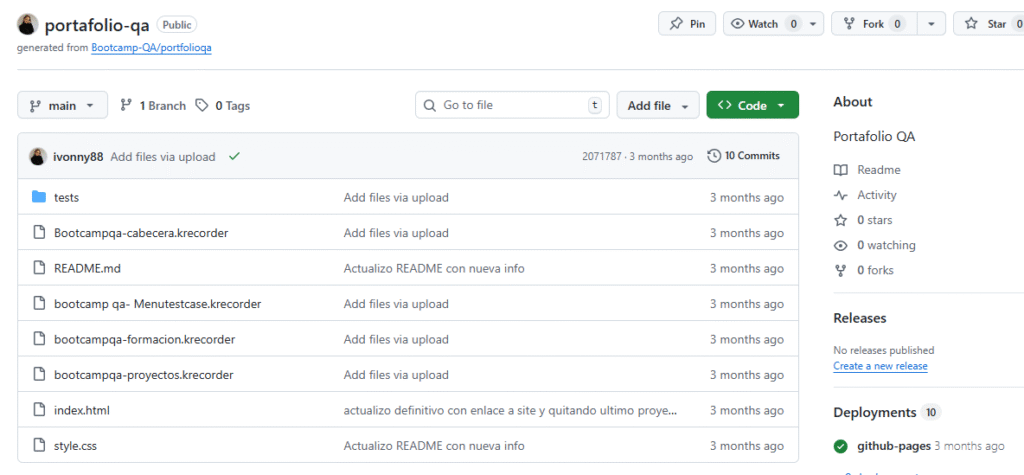Open the tests row commit message
Screen dimensions: 1024x475
pyautogui.click(x=396, y=197)
